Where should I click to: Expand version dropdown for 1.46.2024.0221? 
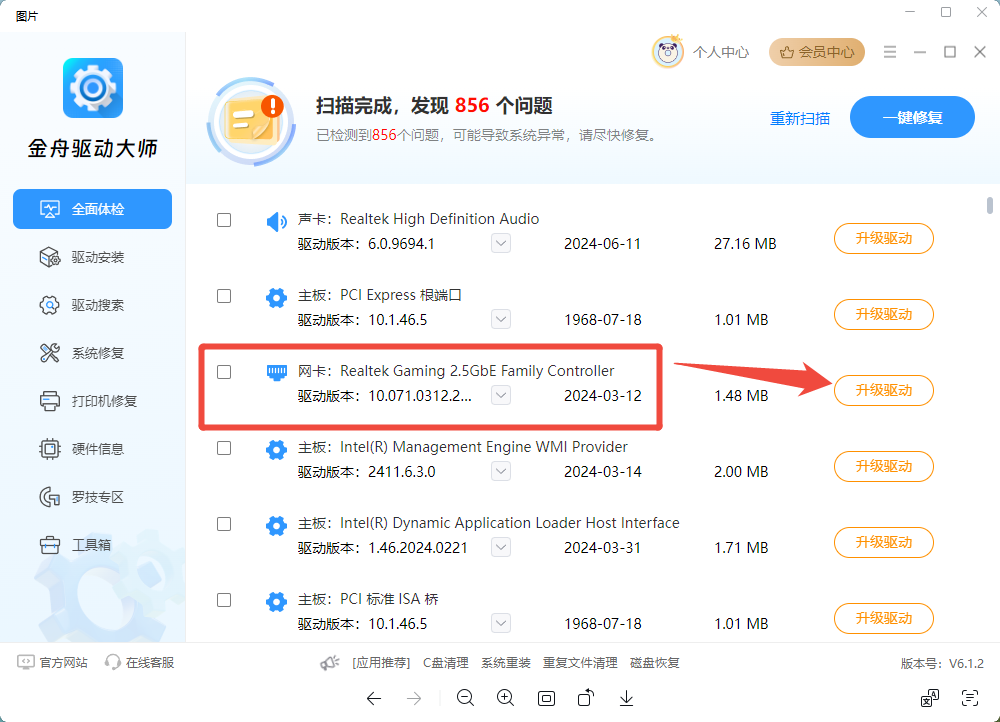(x=501, y=547)
